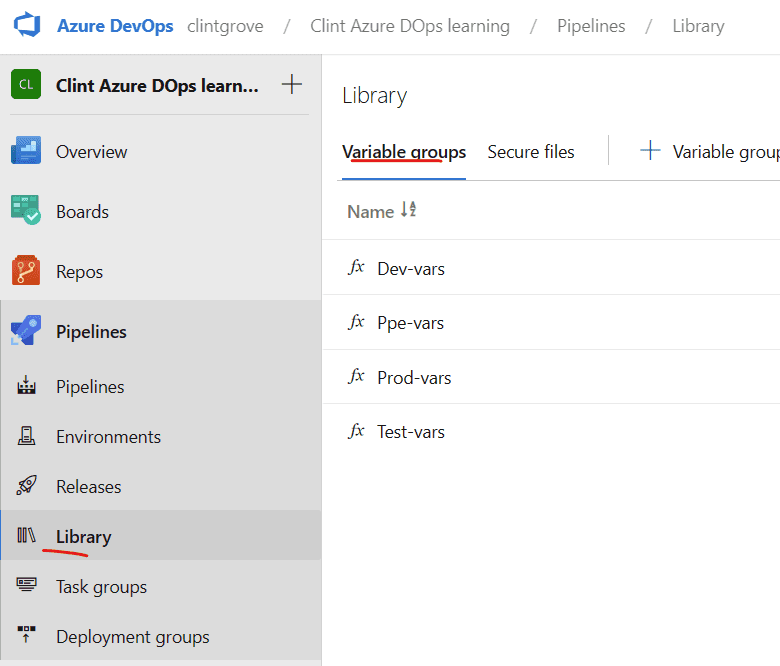
Task: Open the Test-vars variable group
Action: [x=411, y=432]
